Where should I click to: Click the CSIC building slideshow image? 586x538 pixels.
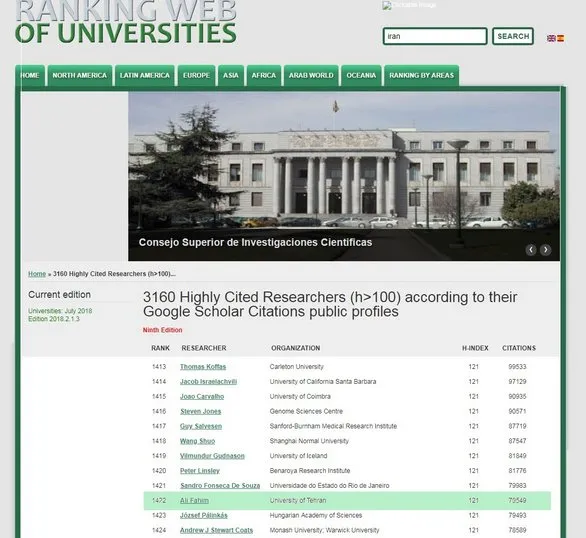click(x=344, y=176)
